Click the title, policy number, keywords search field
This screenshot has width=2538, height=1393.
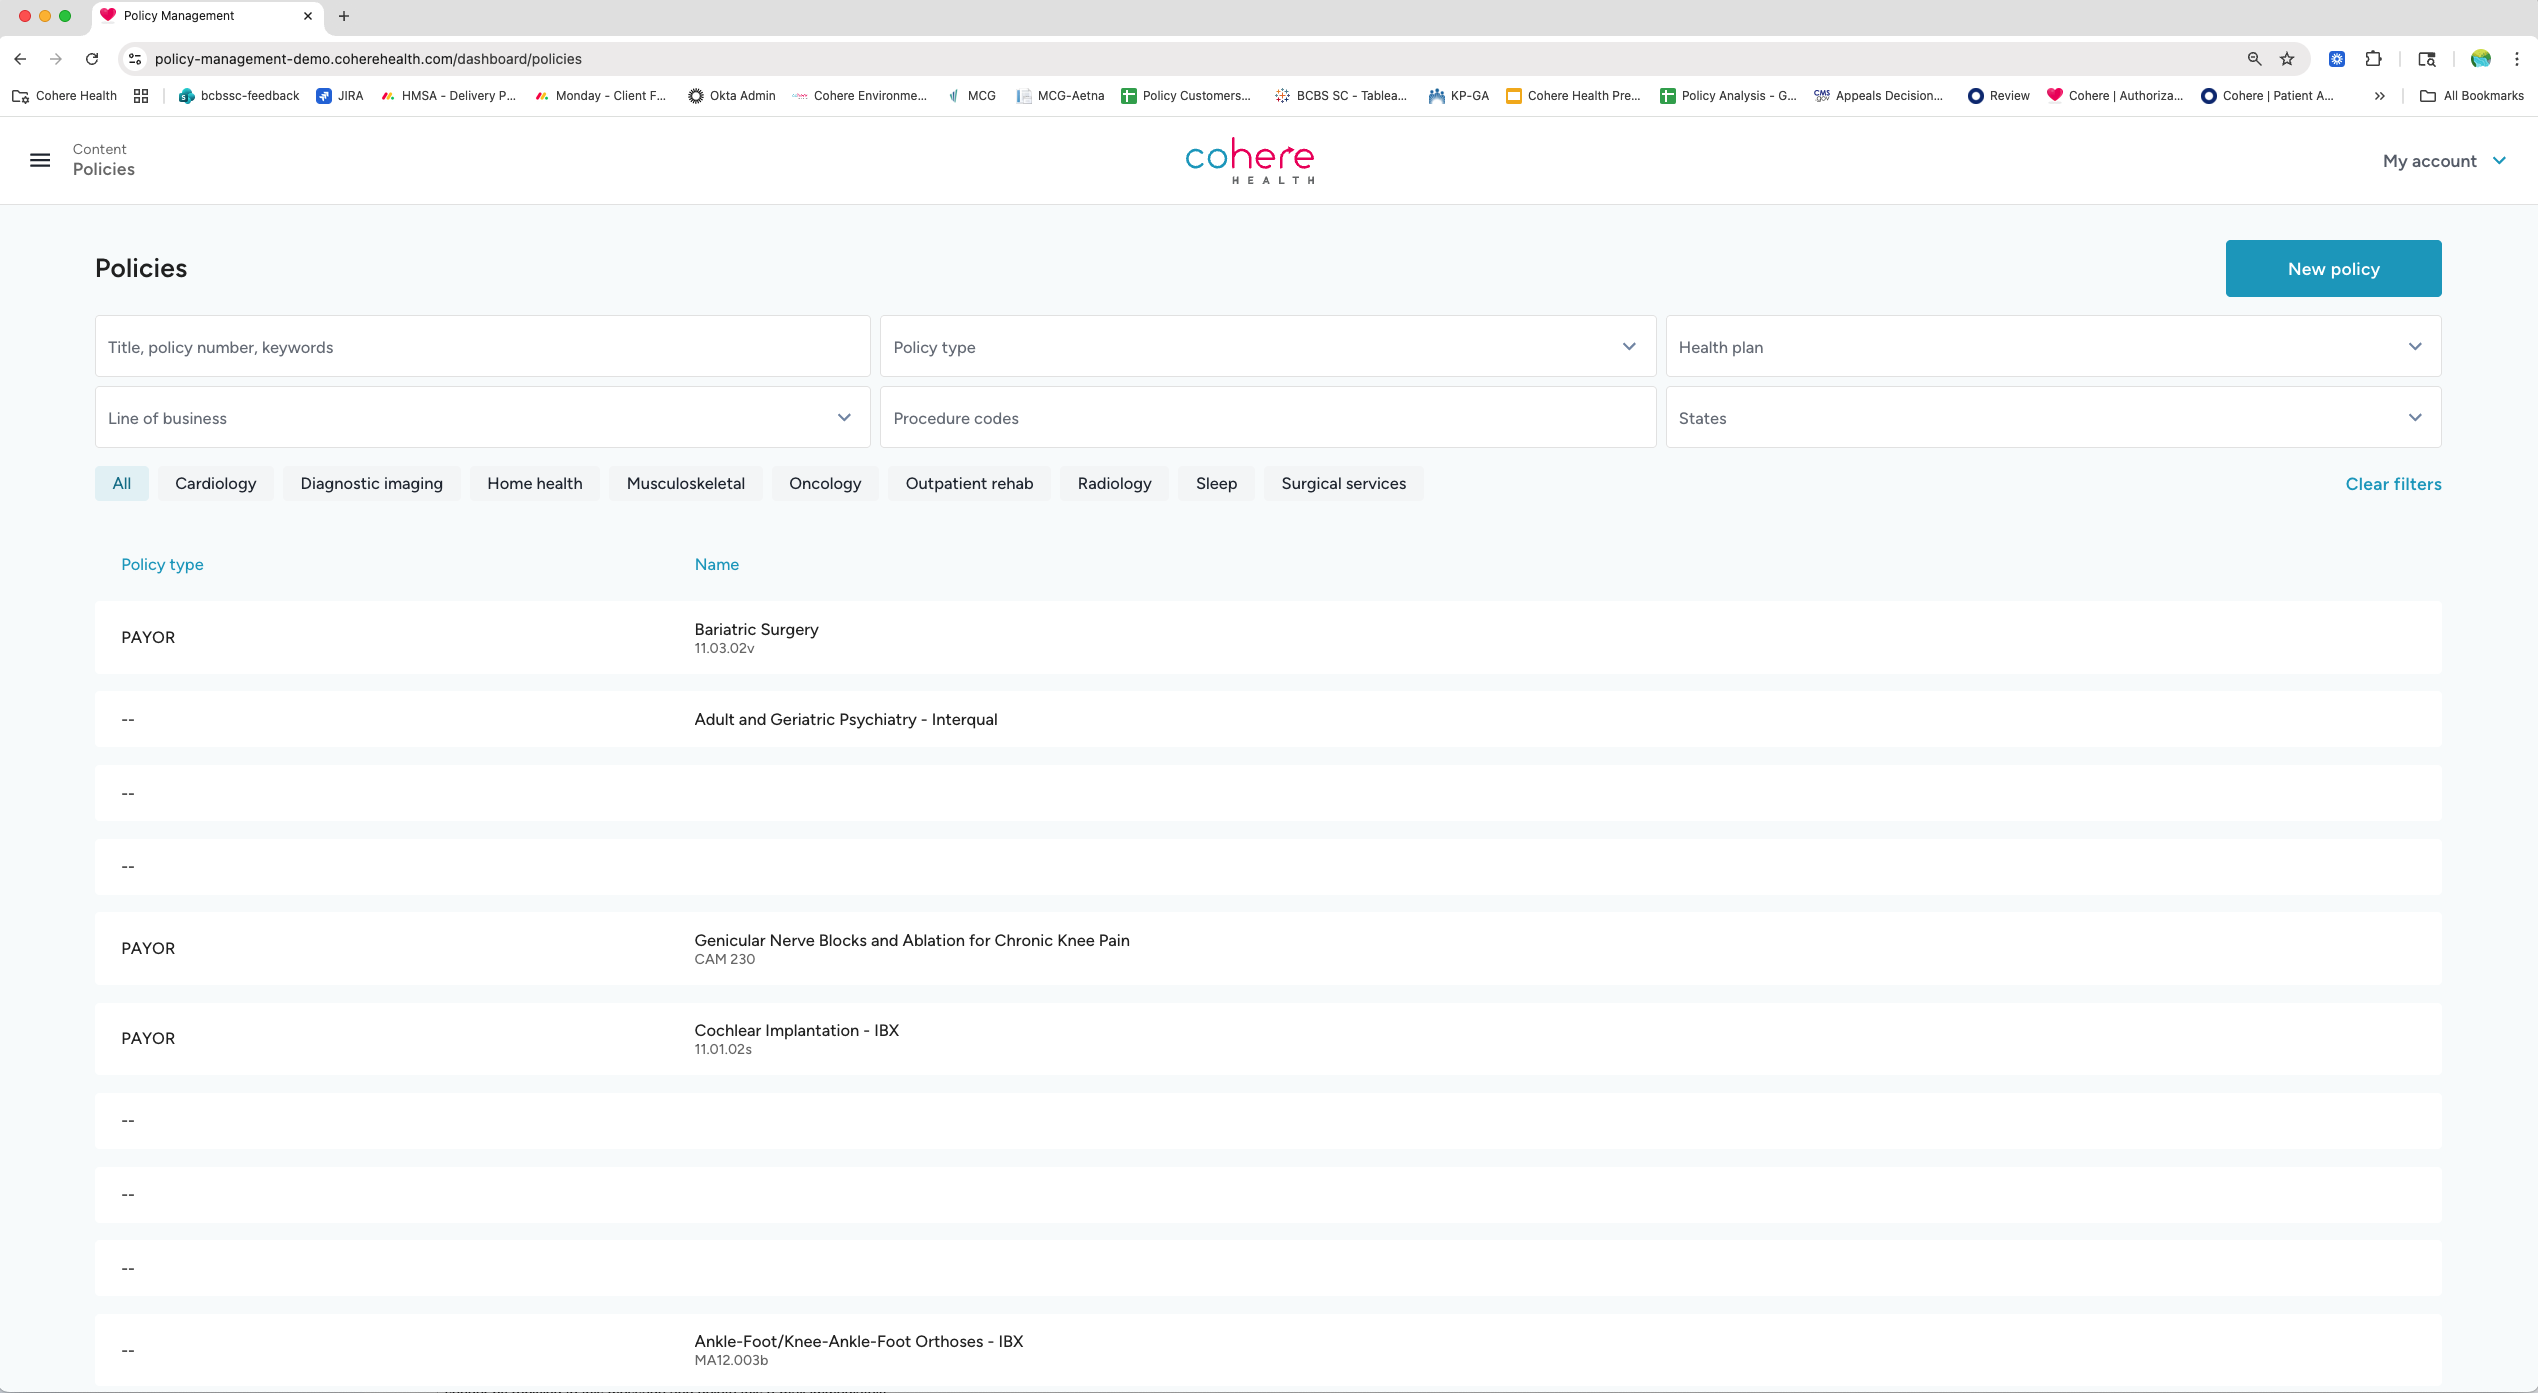(x=482, y=347)
